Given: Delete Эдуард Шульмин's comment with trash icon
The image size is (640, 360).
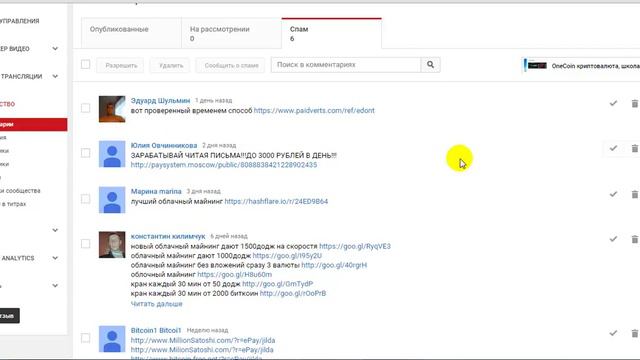Looking at the screenshot, I should point(635,104).
